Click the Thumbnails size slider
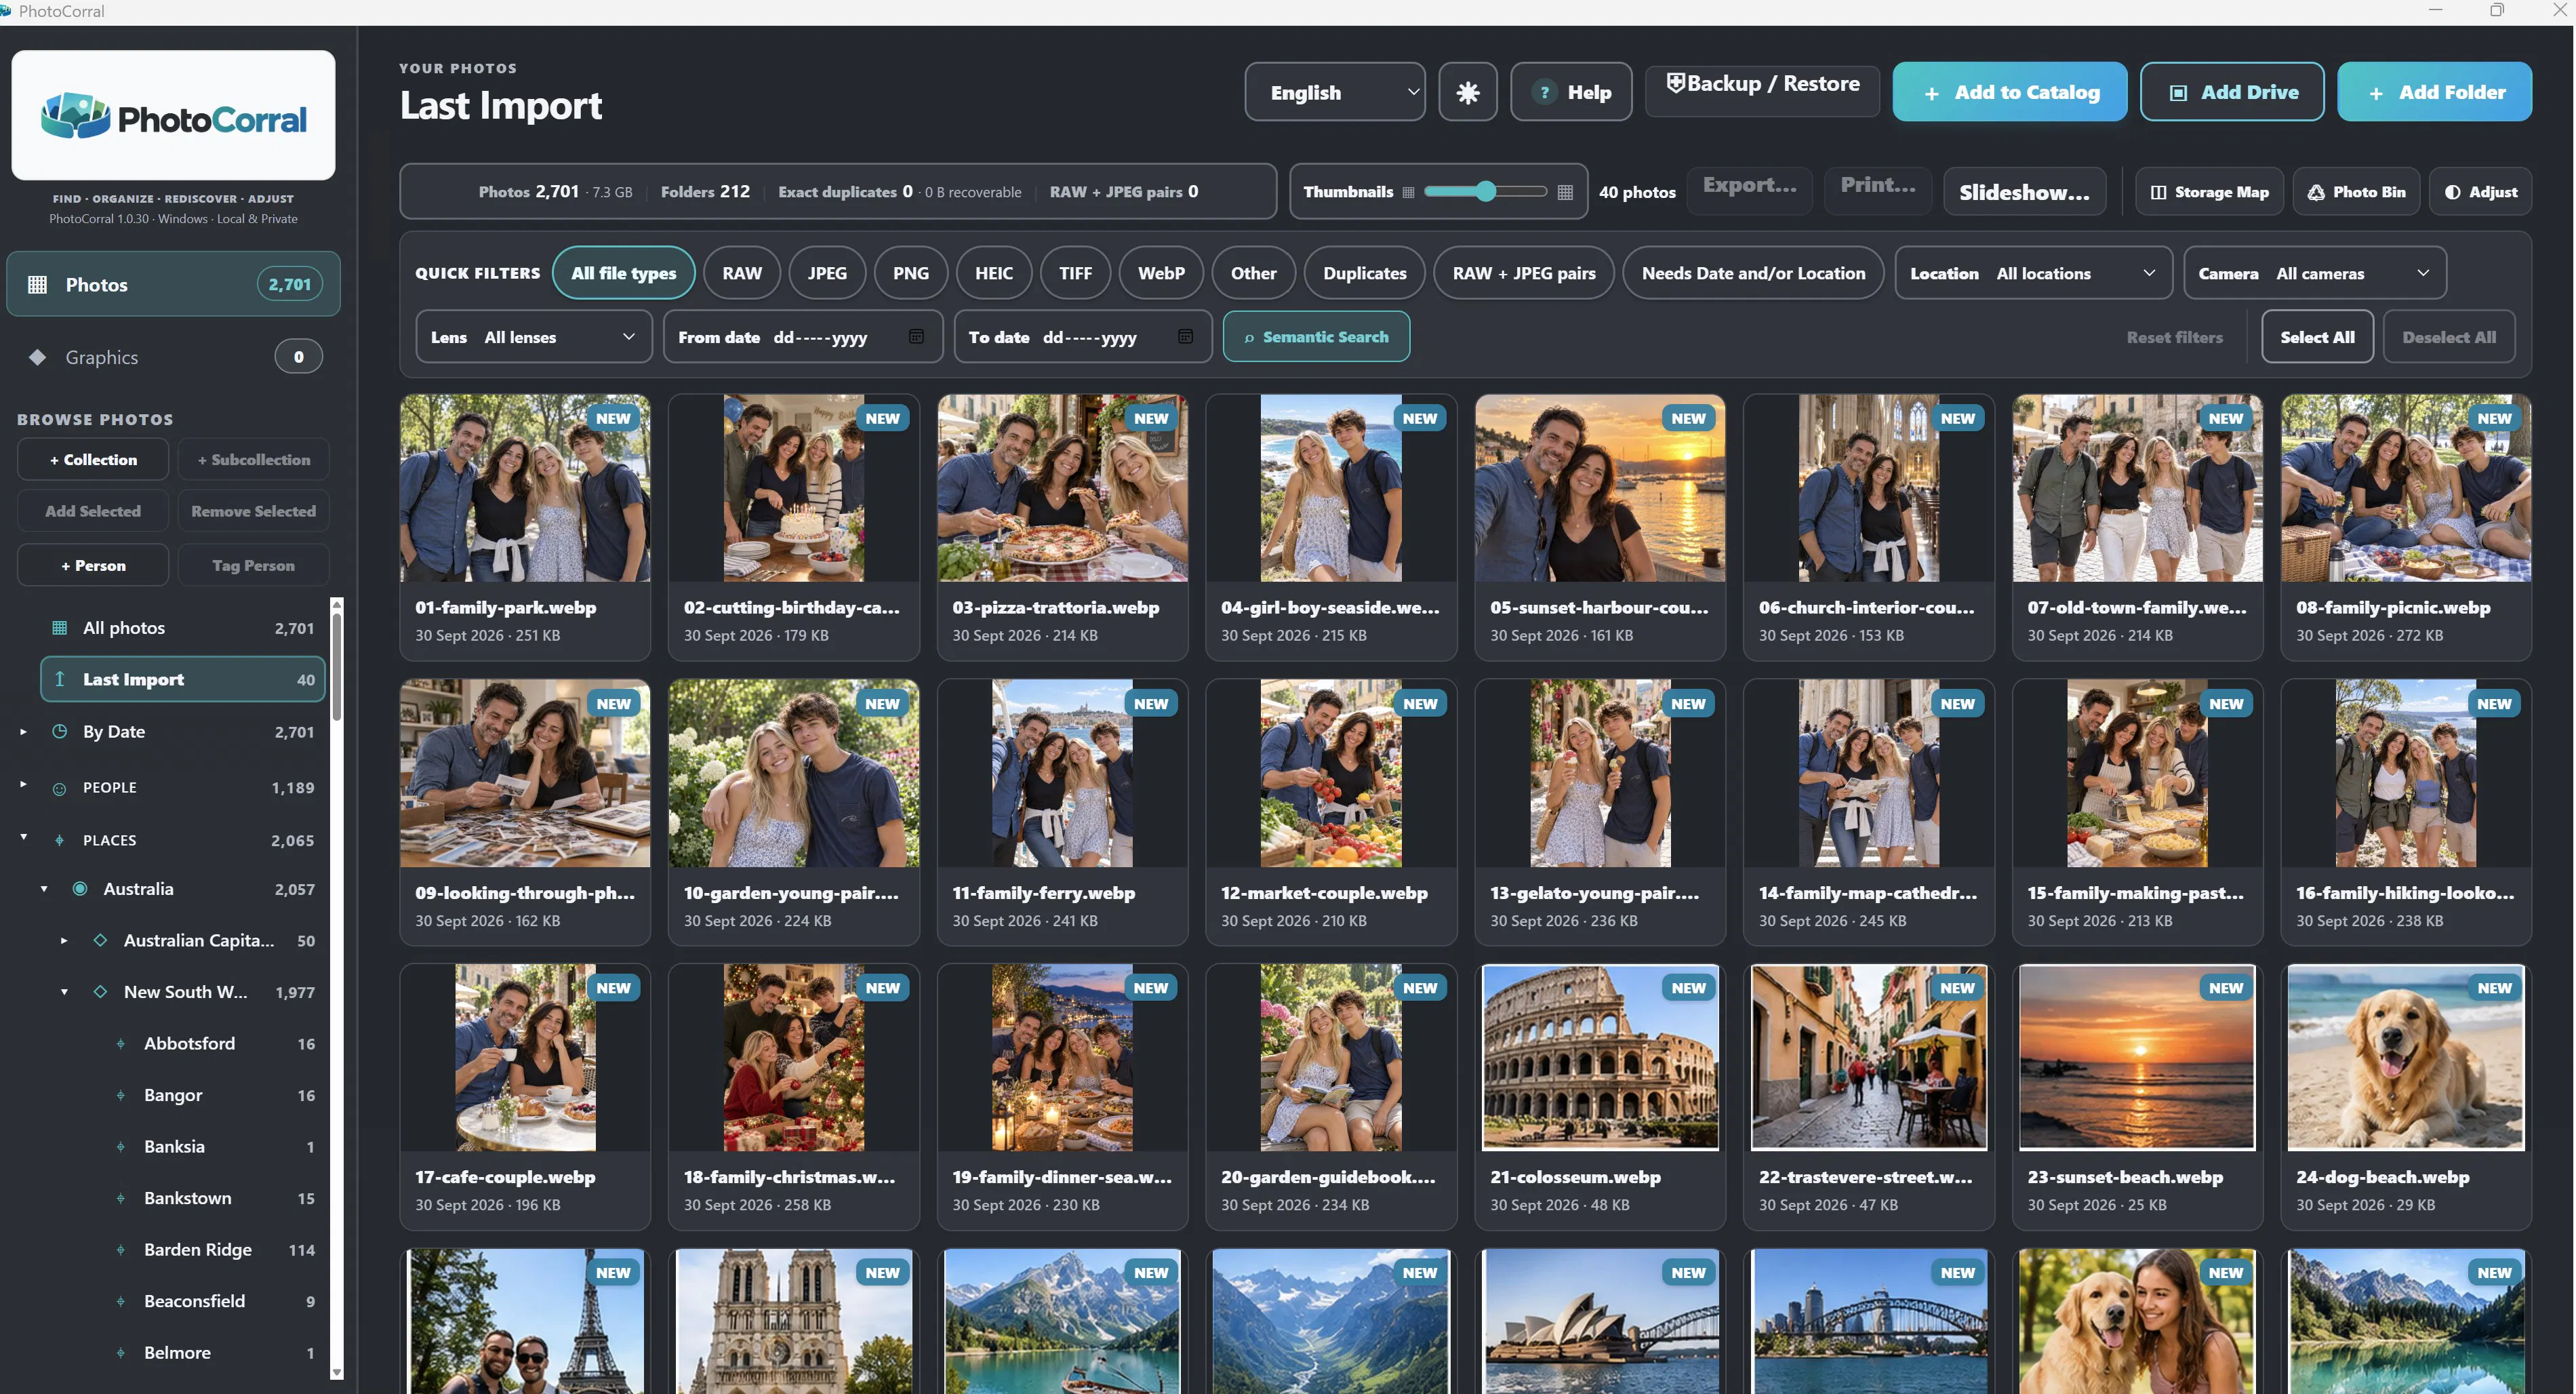This screenshot has height=1394, width=2576. (x=1485, y=191)
